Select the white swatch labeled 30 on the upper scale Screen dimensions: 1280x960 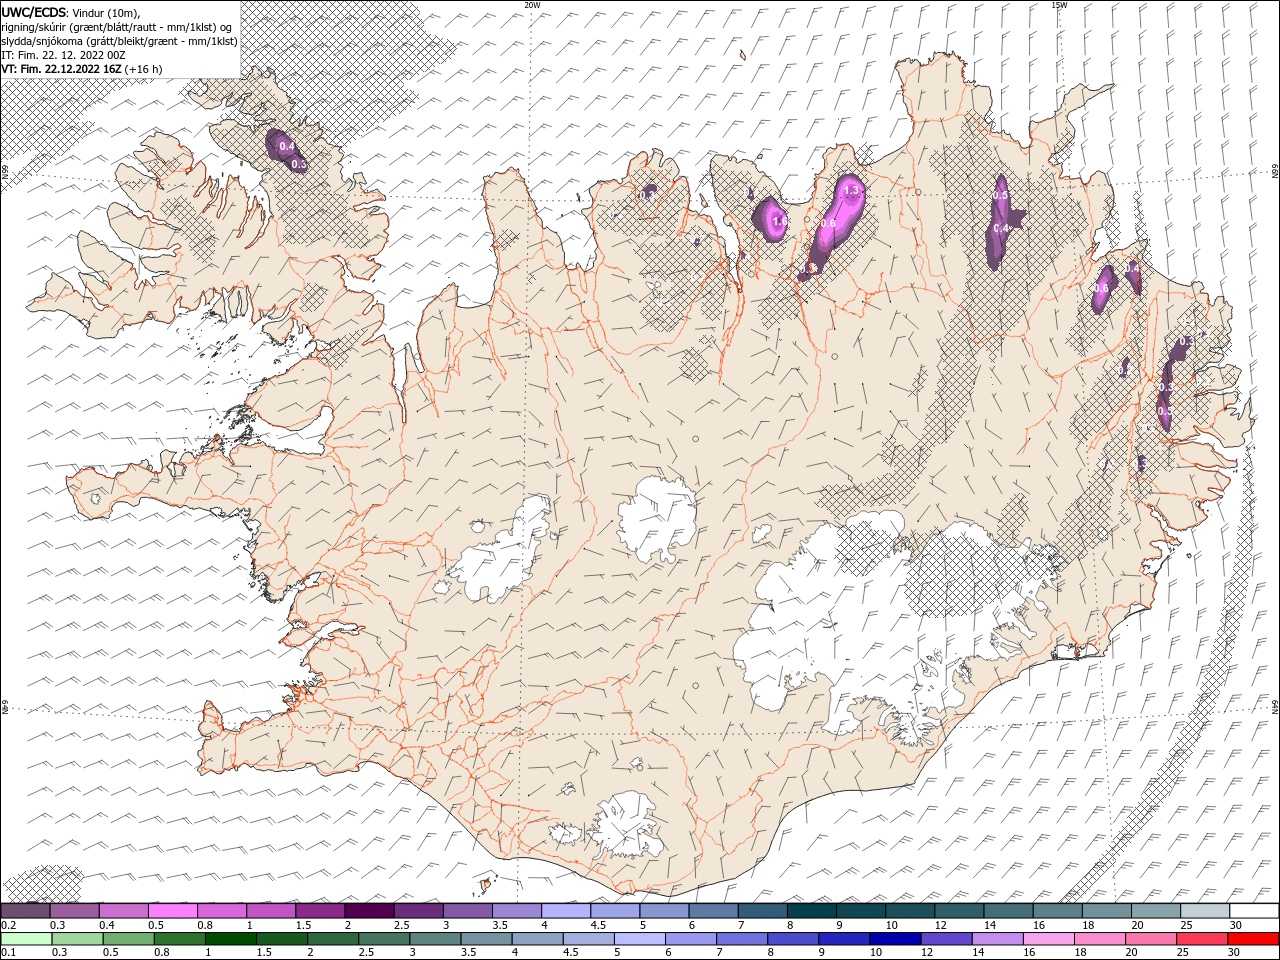[1254, 911]
